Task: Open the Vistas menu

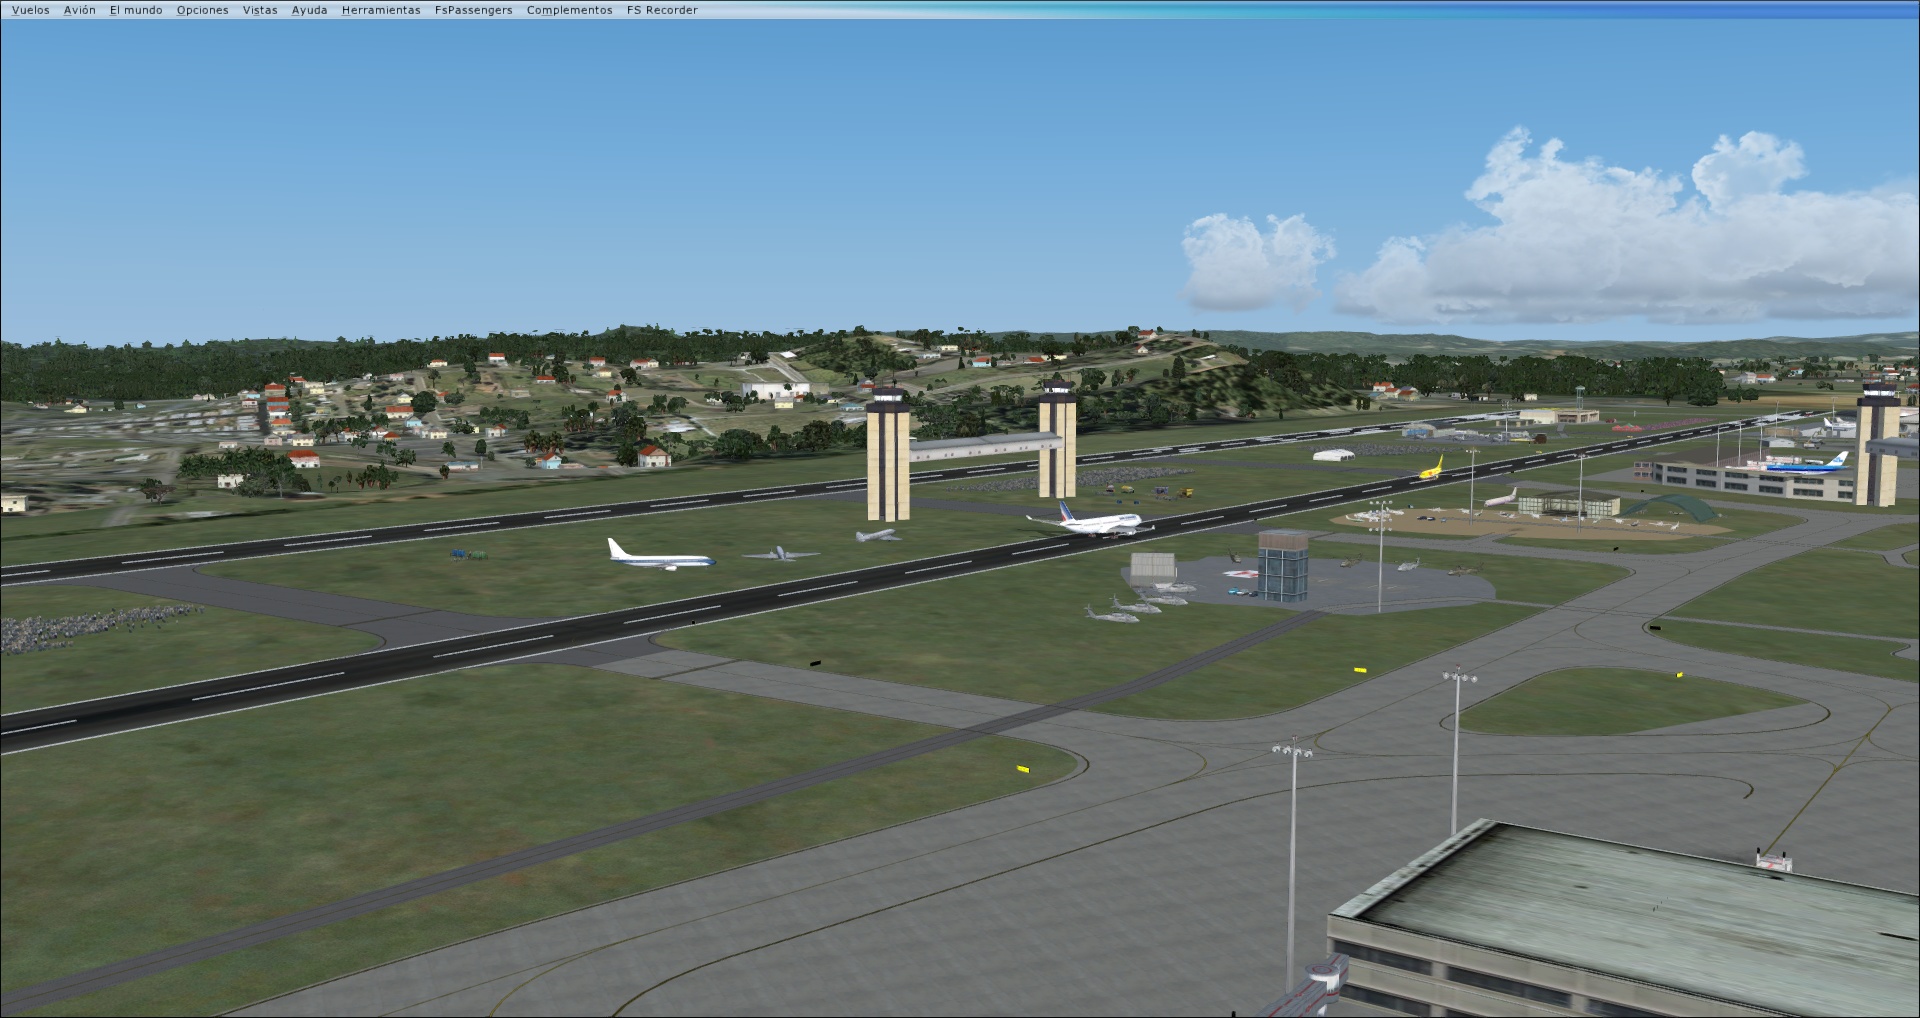Action: tap(259, 9)
